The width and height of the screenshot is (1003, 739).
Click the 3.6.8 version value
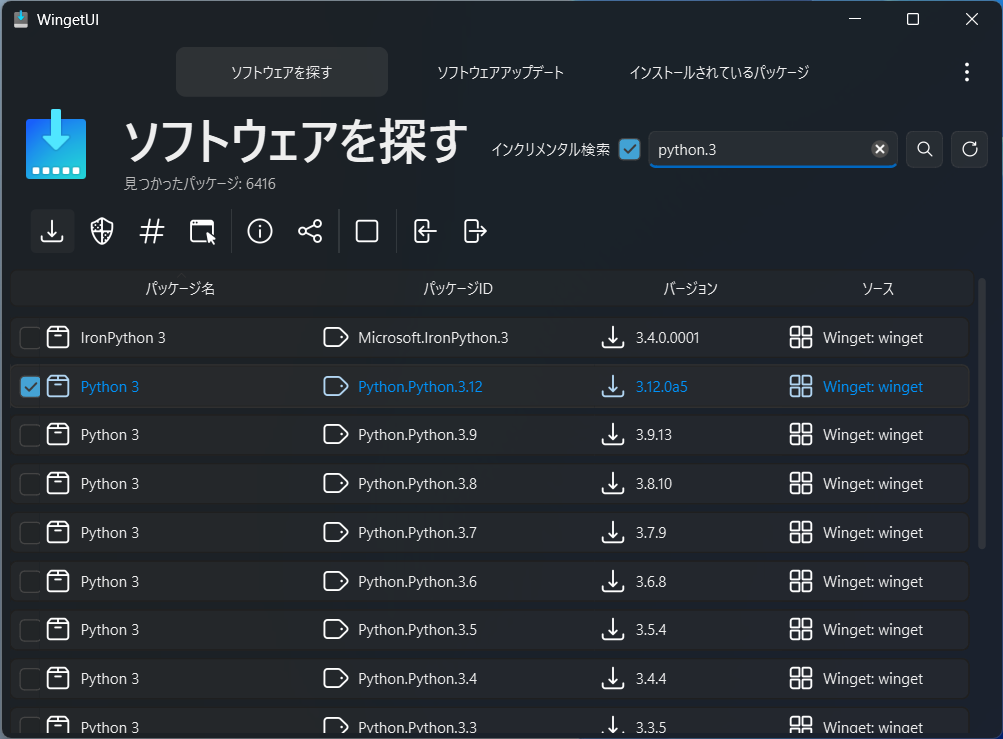[x=651, y=581]
